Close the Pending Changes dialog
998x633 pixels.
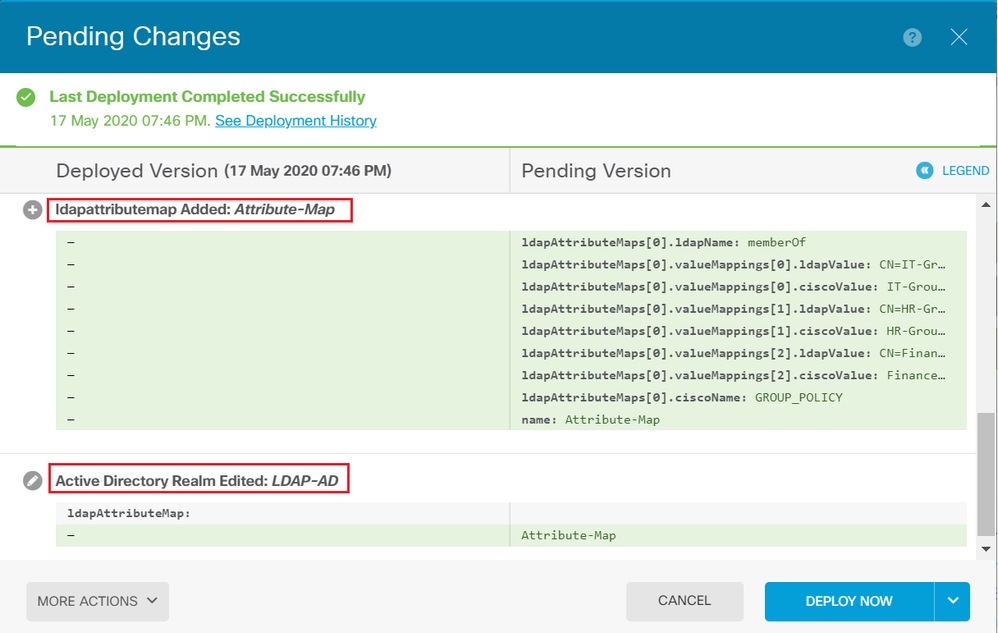point(959,37)
